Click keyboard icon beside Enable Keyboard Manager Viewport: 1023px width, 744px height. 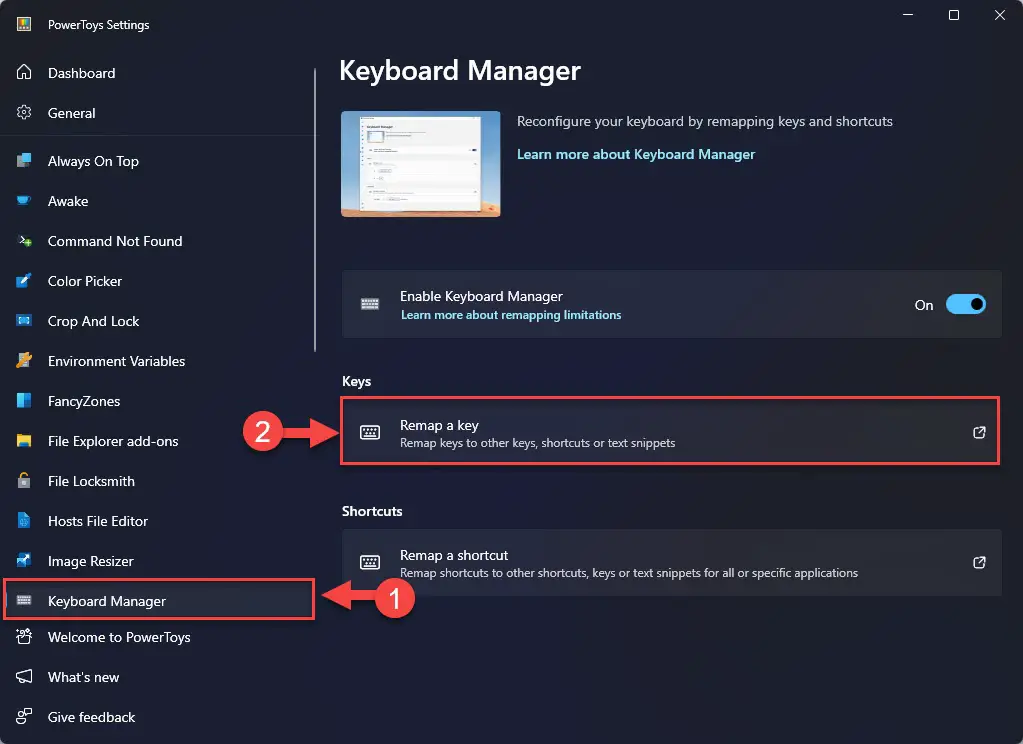click(370, 304)
